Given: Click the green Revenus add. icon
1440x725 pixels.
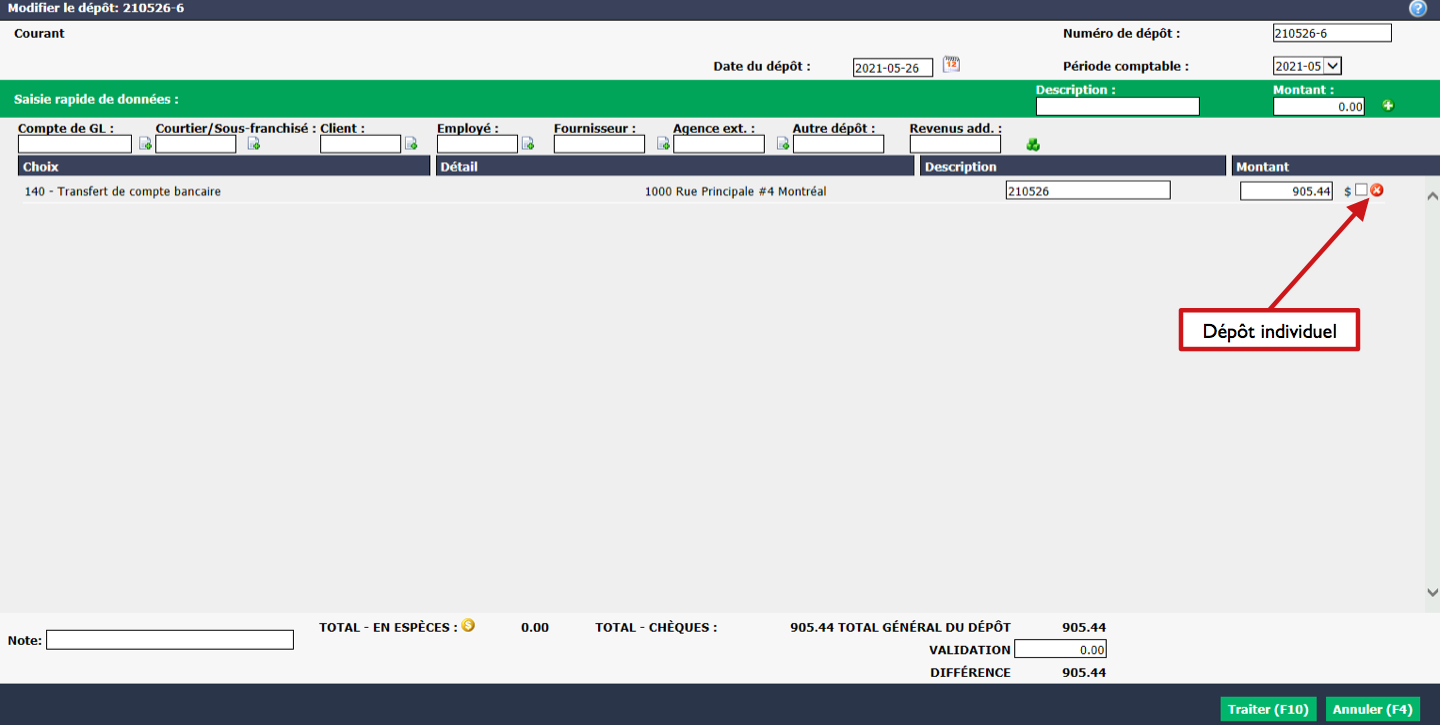Looking at the screenshot, I should (x=1033, y=145).
